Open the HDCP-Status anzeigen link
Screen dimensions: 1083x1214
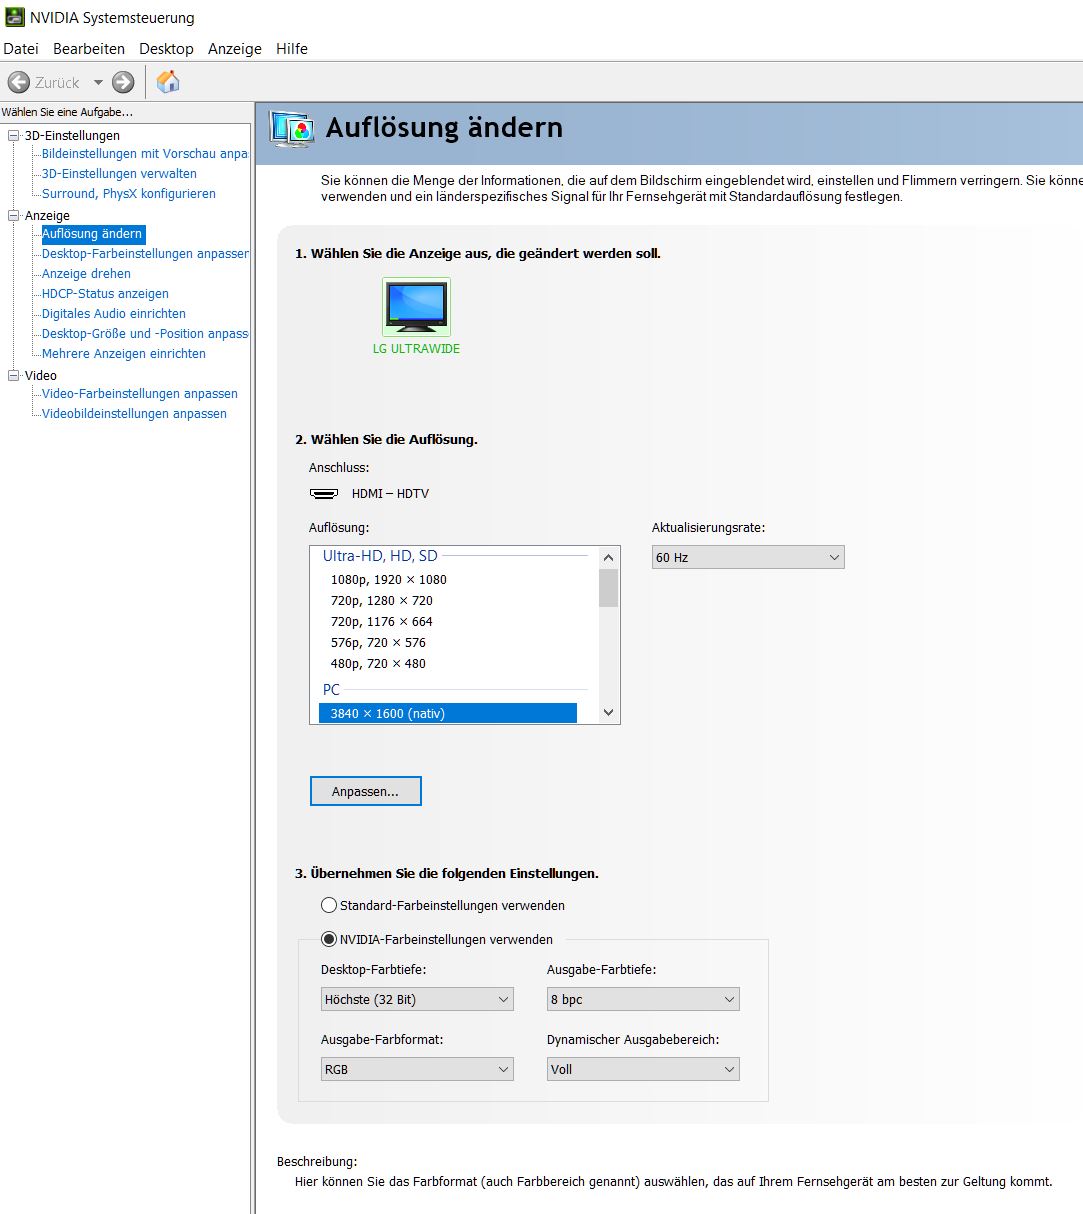point(105,294)
